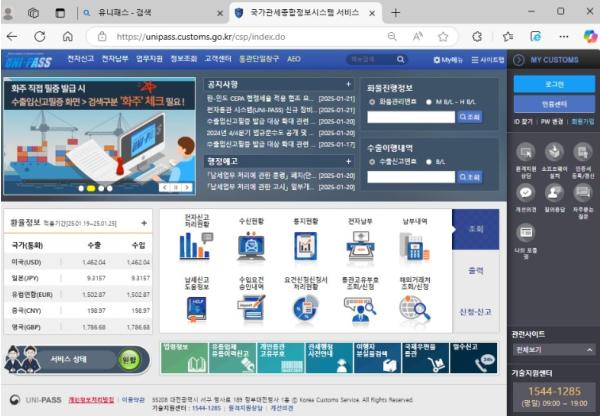Image resolution: width=600 pixels, height=416 pixels.
Task: Open 해외거래처 조회/신청 magnifier icon
Action: point(413,308)
